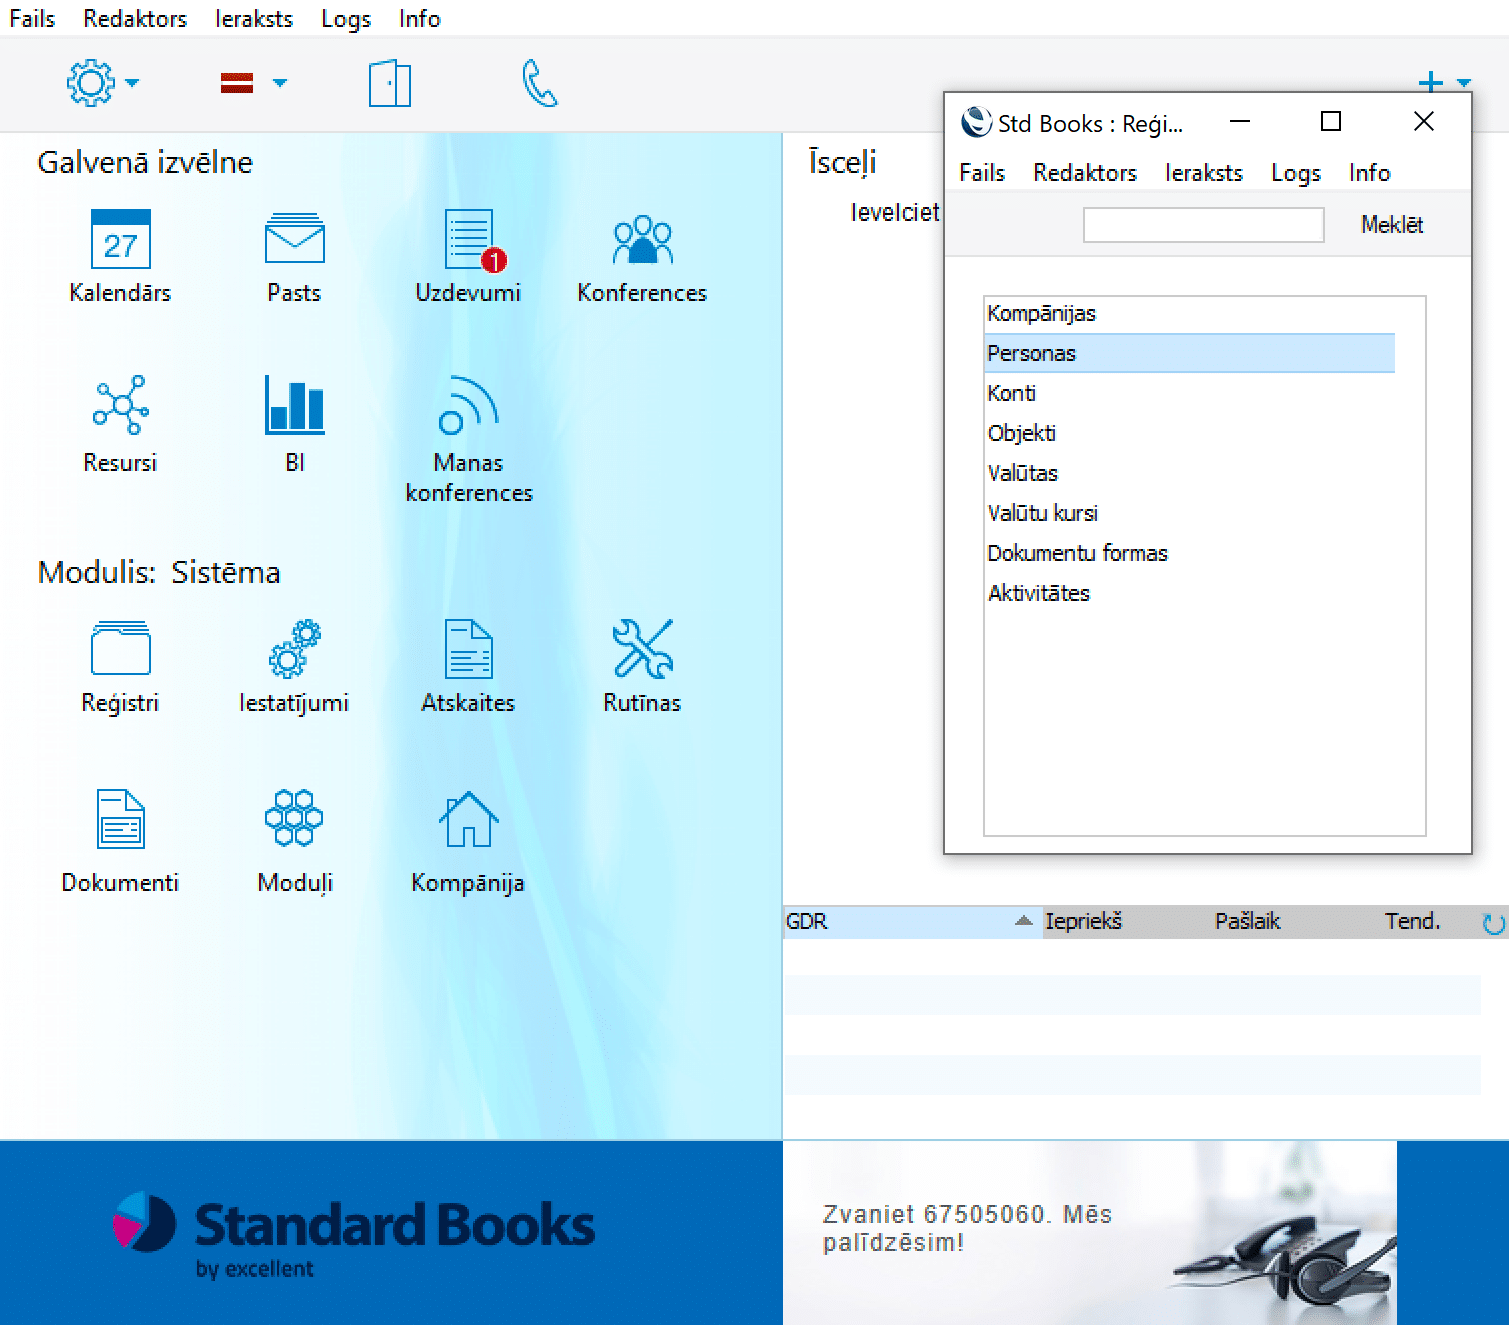Open the Ieraksts menu in main window
This screenshot has height=1325, width=1509.
click(x=254, y=19)
